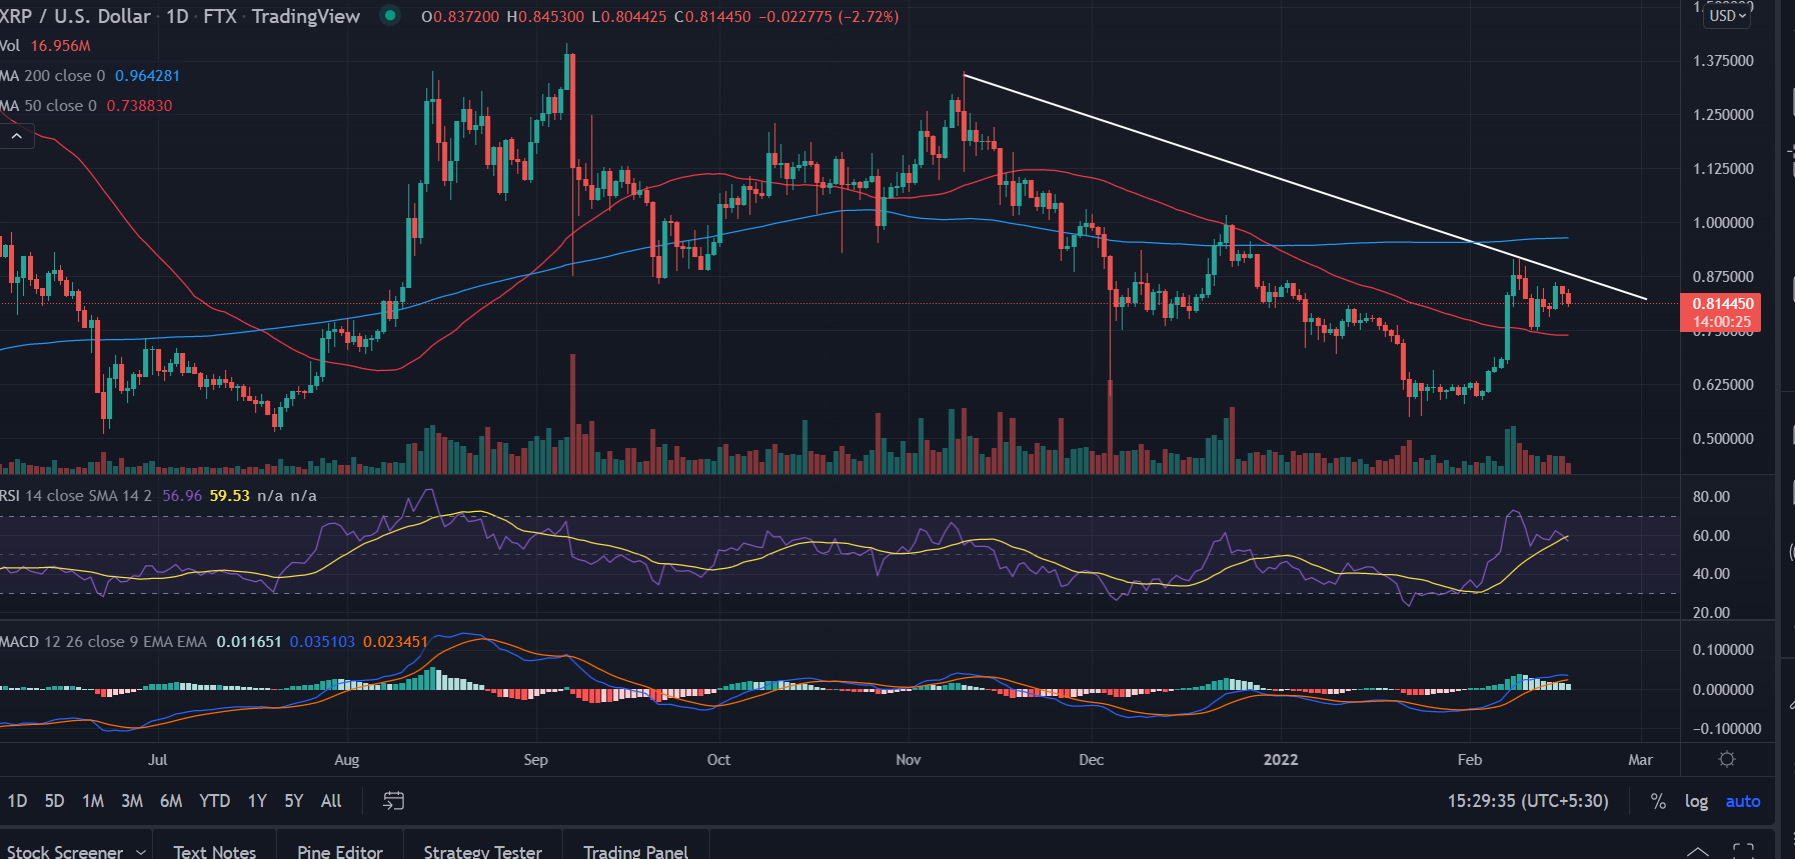This screenshot has height=859, width=1795.
Task: Toggle percent scale mode
Action: tap(1658, 801)
